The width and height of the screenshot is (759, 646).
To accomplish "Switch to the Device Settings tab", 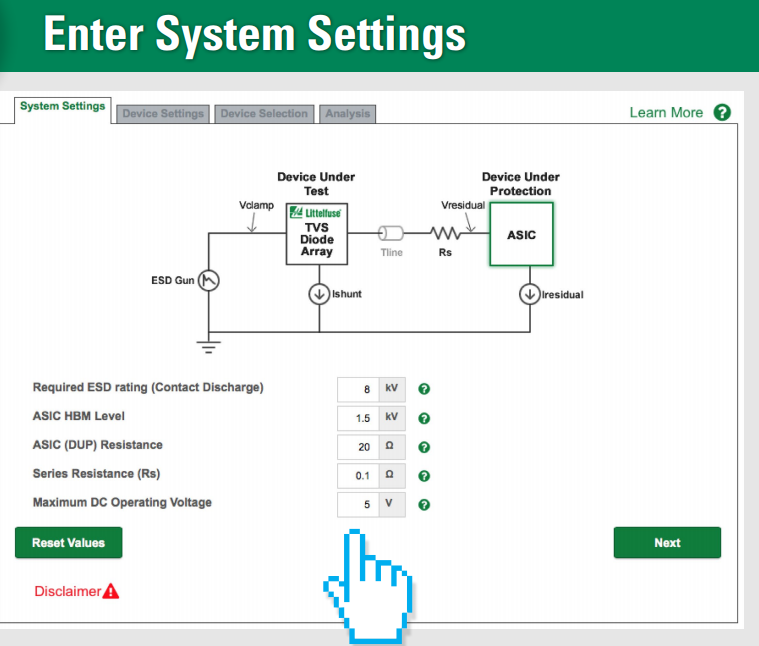I will tap(163, 114).
